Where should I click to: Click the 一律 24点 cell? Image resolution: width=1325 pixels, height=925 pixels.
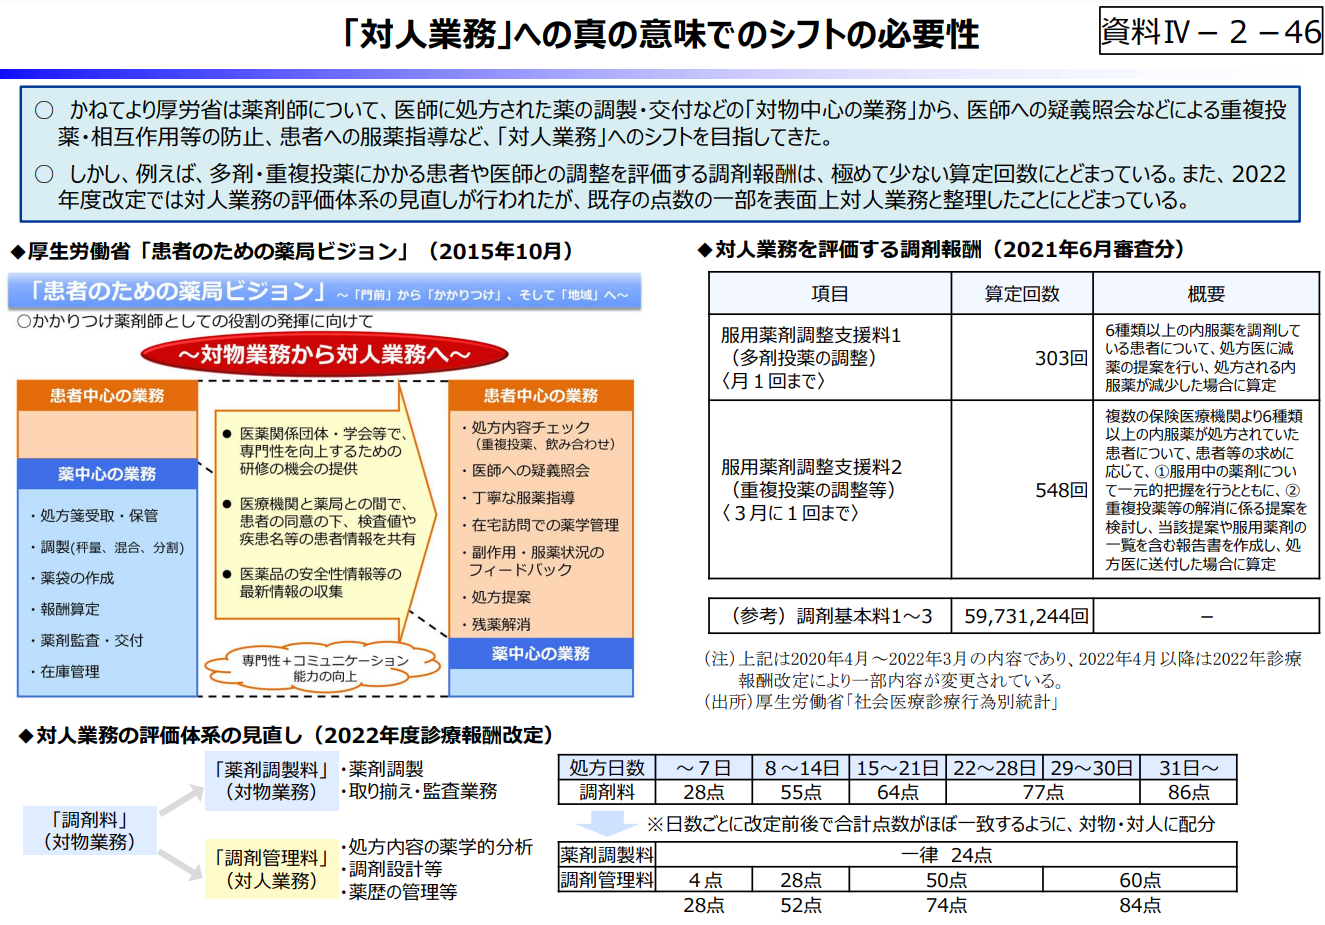(x=946, y=855)
